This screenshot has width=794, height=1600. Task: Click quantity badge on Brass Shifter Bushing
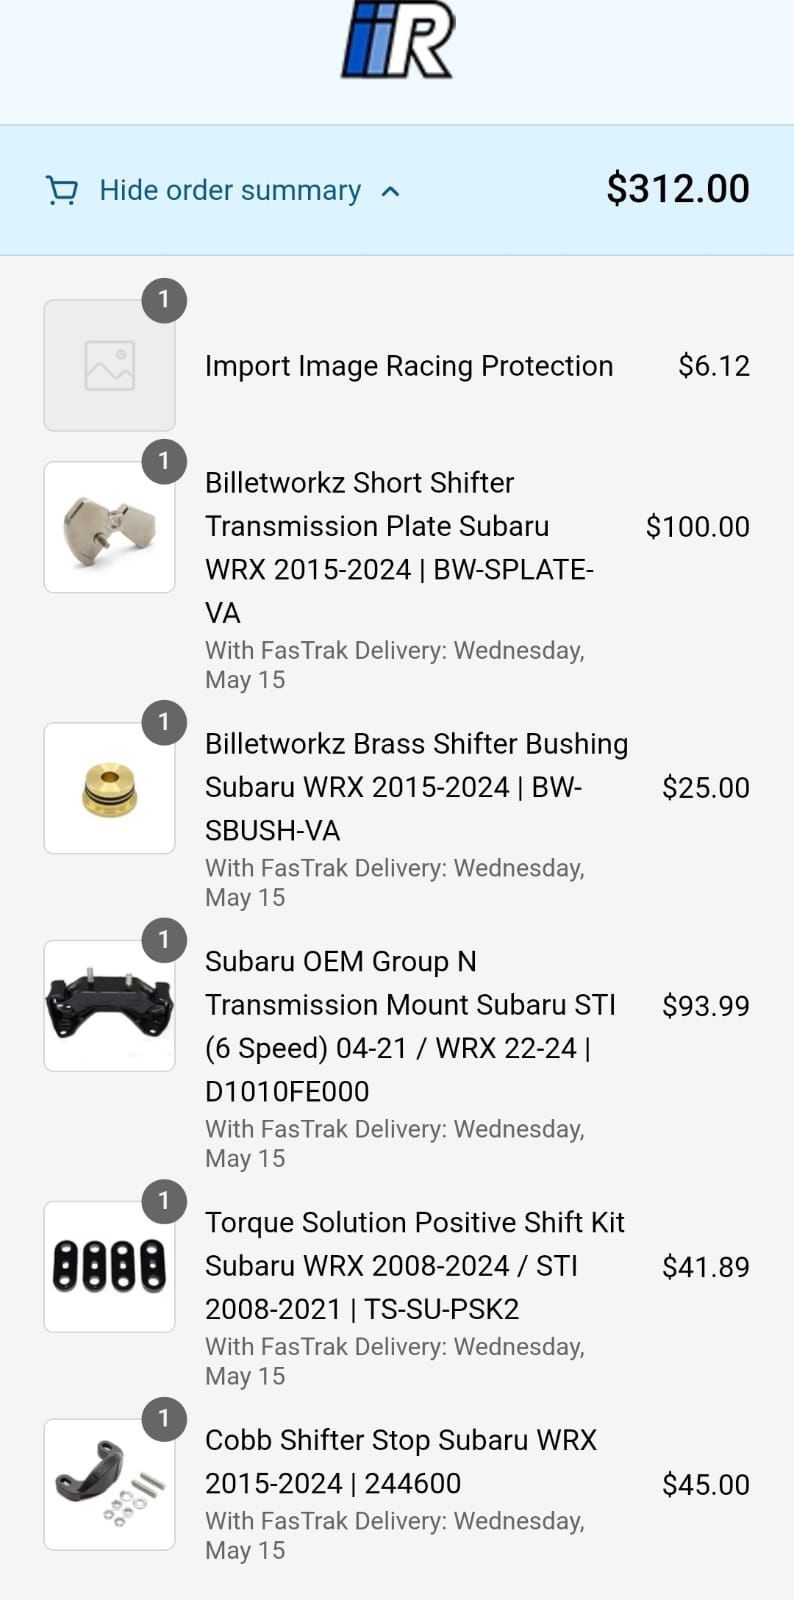point(164,722)
